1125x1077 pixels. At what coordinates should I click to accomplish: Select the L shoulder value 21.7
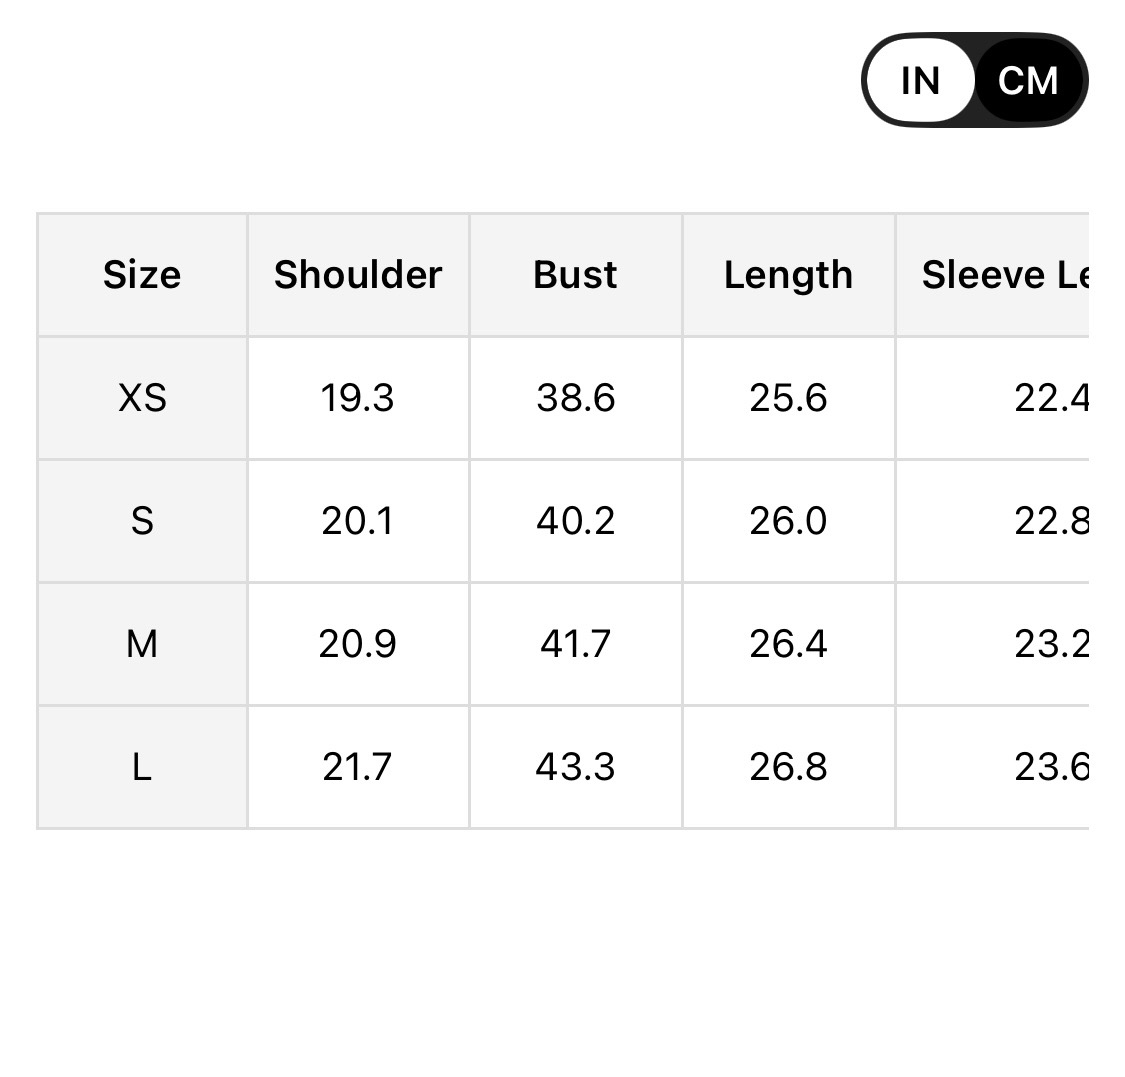[358, 767]
